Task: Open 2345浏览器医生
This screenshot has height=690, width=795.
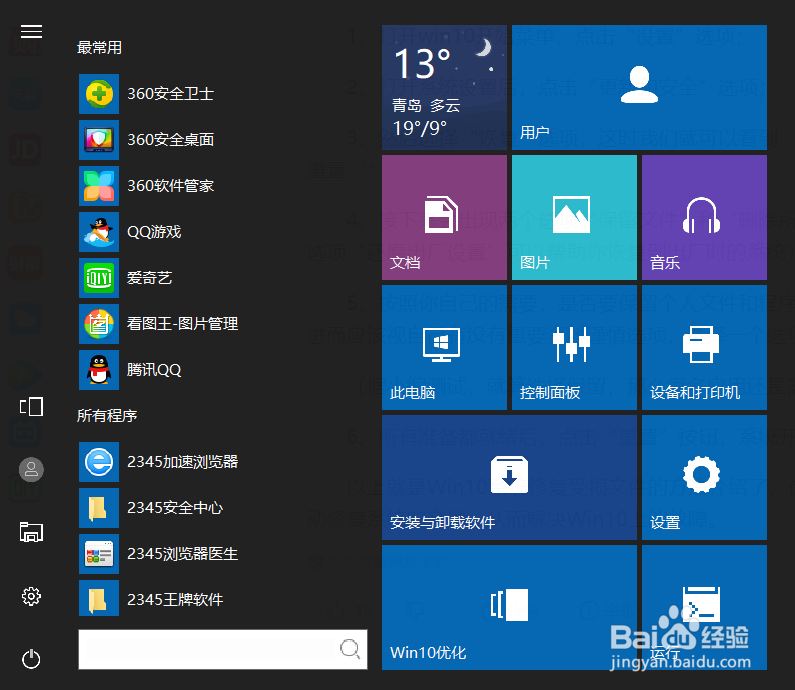Action: point(159,554)
